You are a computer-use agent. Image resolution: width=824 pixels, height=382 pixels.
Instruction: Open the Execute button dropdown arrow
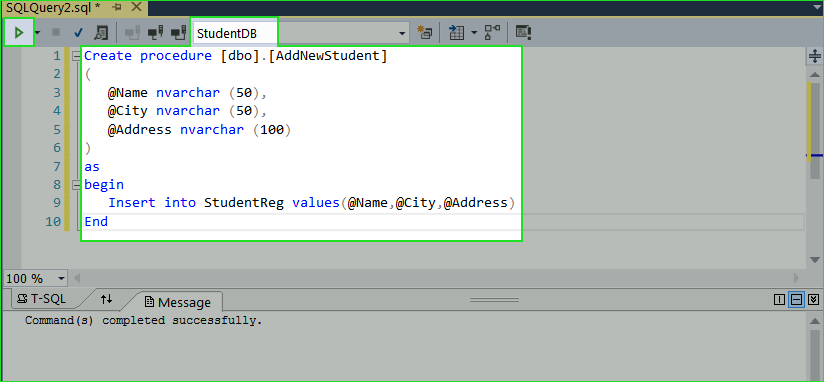[x=37, y=33]
